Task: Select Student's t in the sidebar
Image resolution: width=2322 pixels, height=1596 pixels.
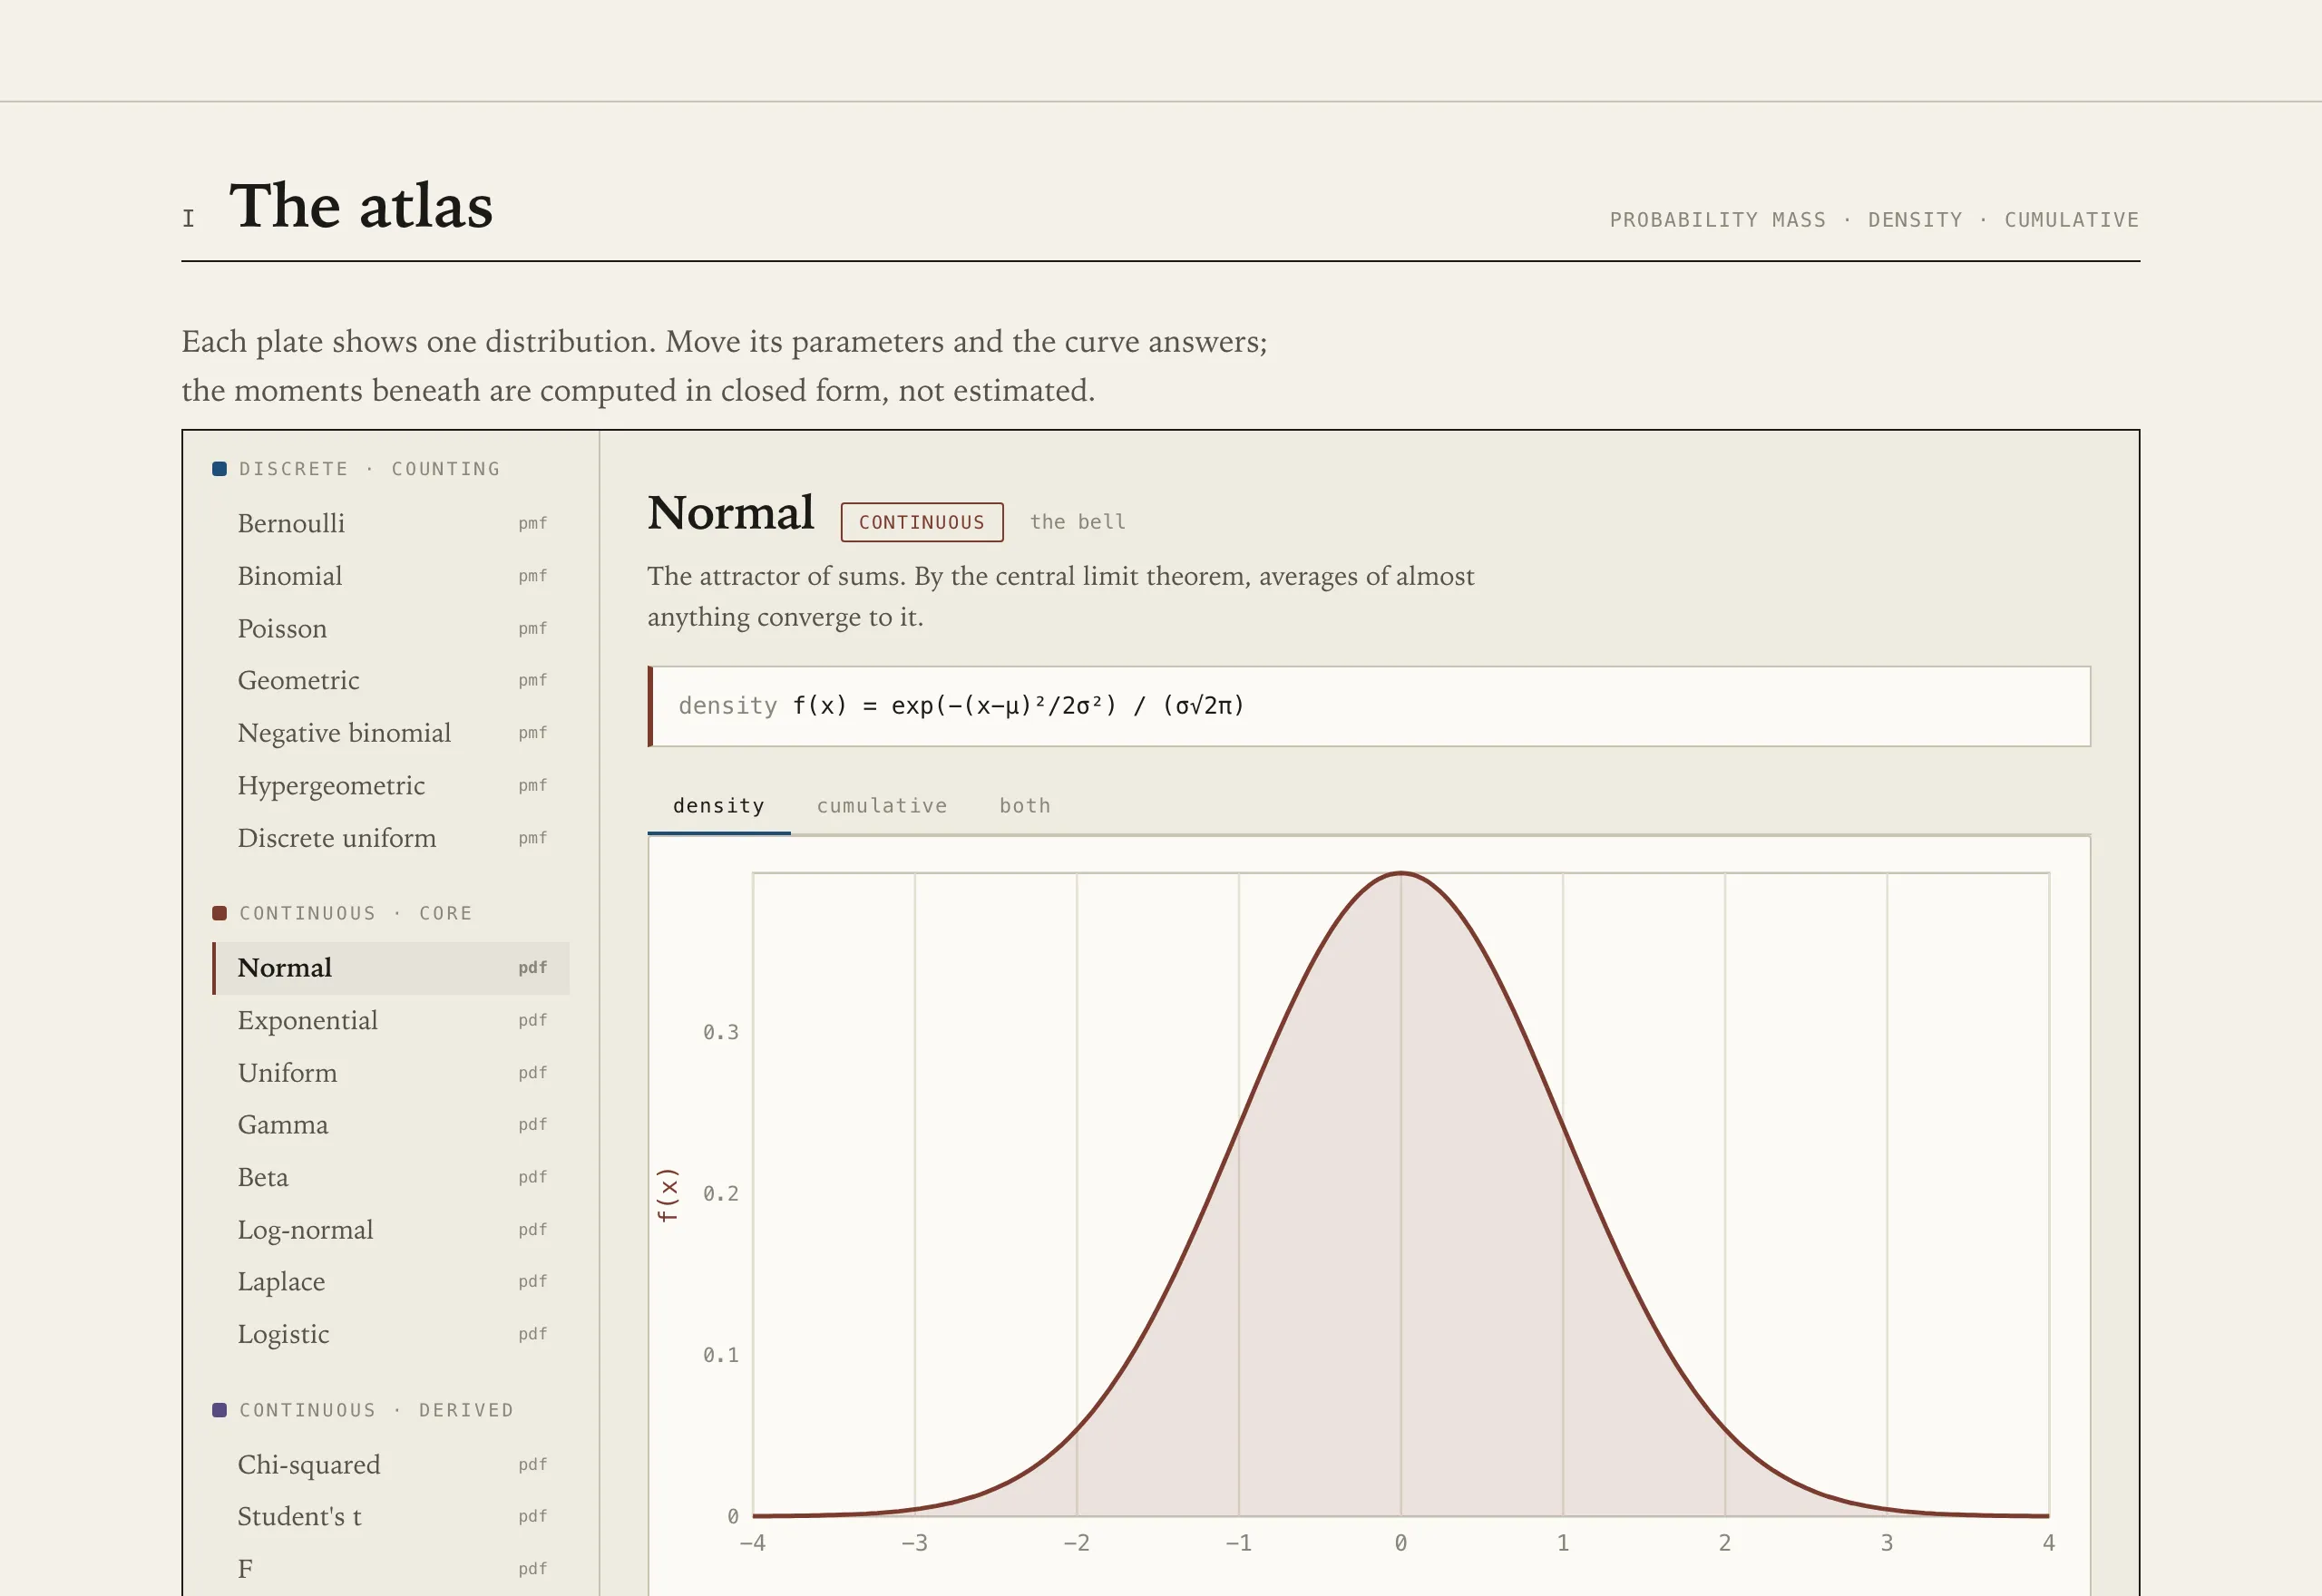Action: 391,1516
